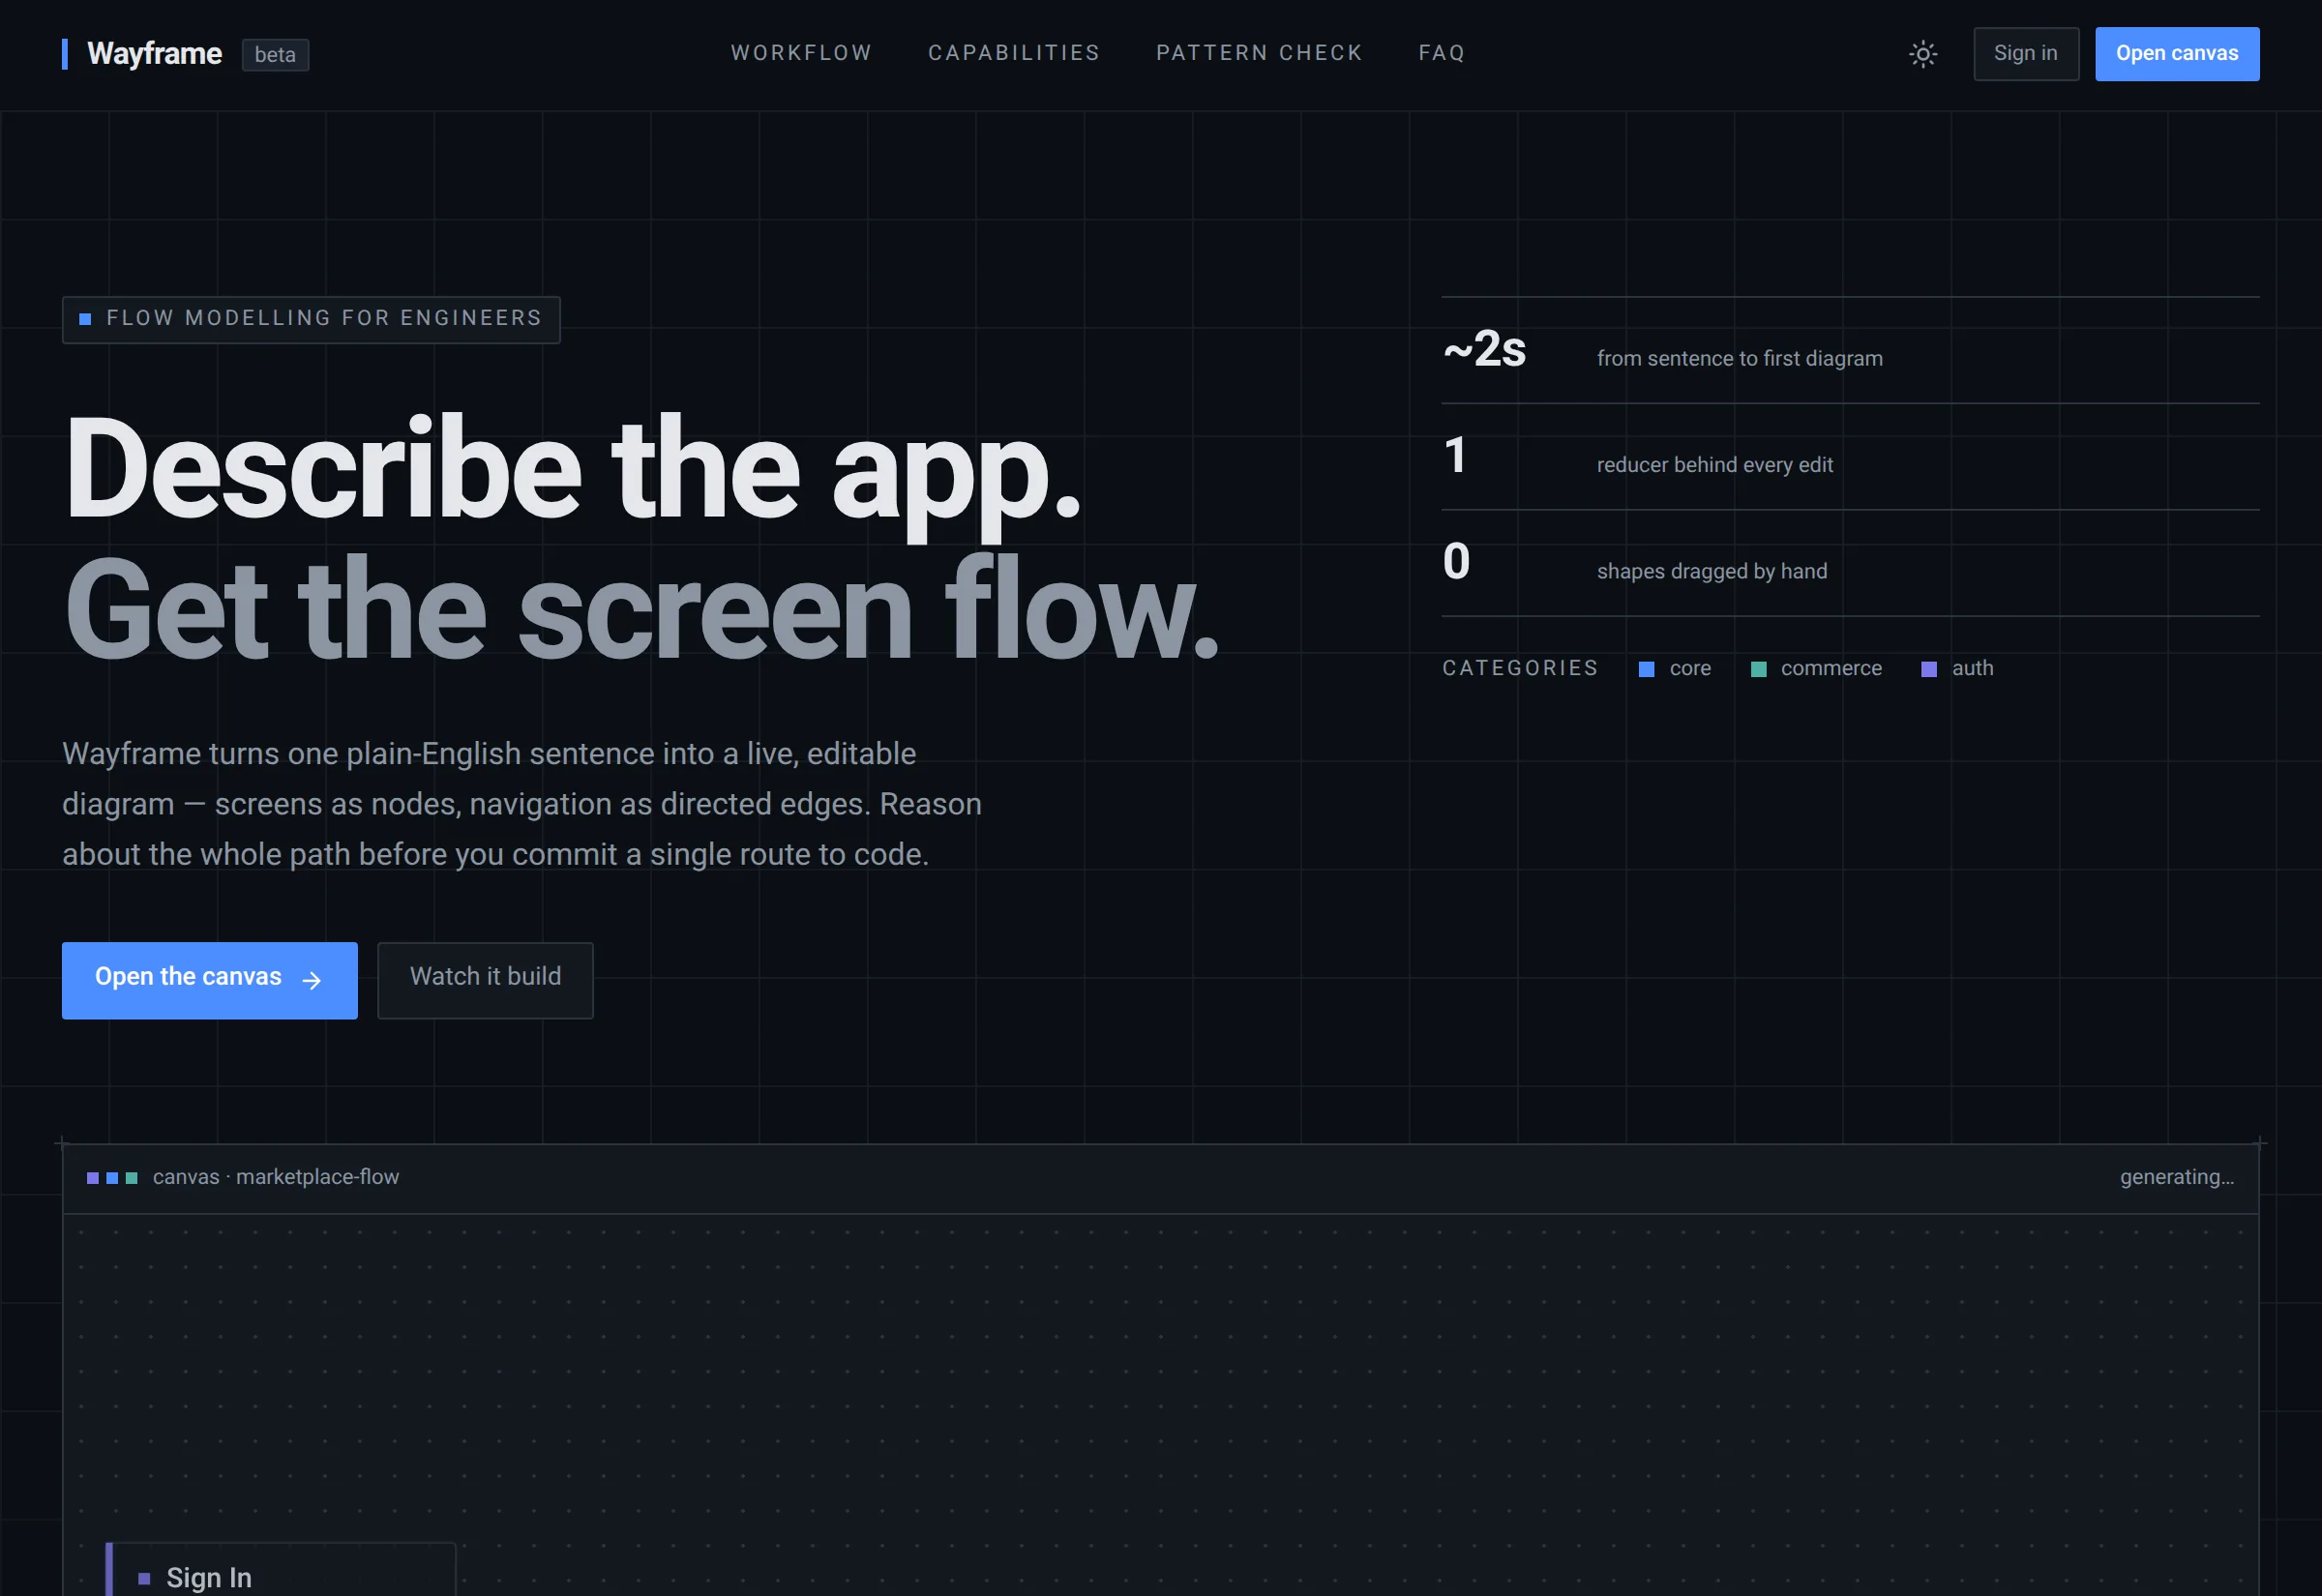Click the 'reducer behind every edit' text

pyautogui.click(x=1714, y=465)
